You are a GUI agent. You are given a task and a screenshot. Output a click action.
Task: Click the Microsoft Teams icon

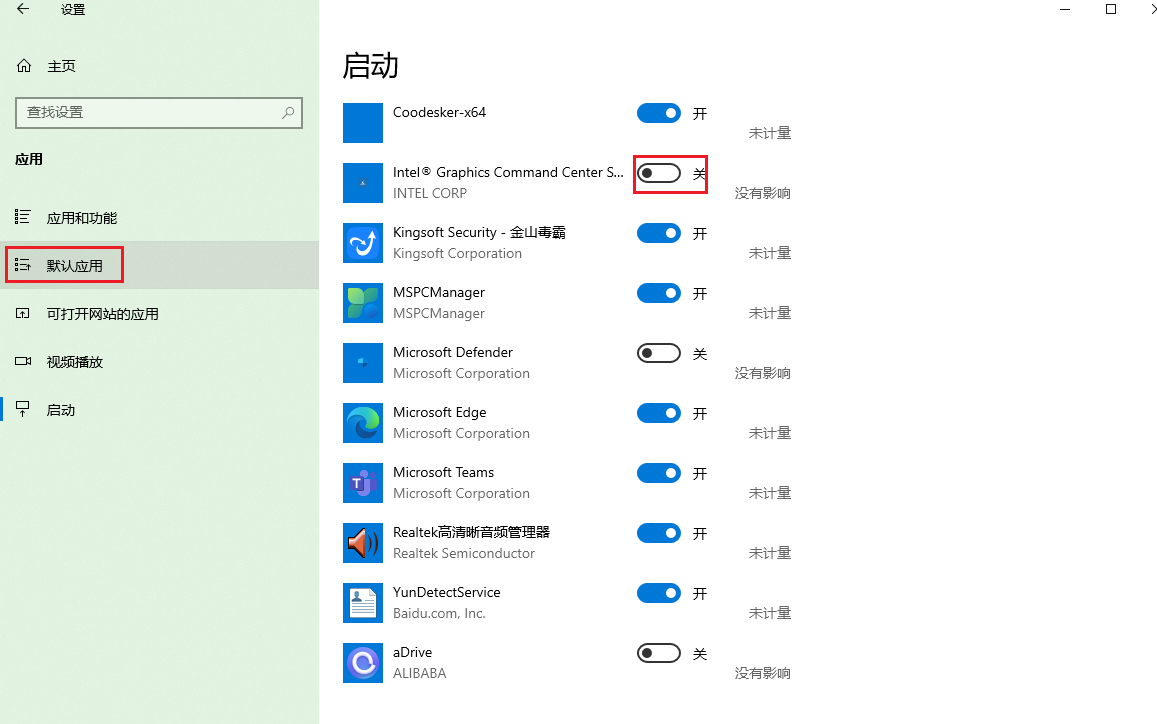tap(362, 482)
